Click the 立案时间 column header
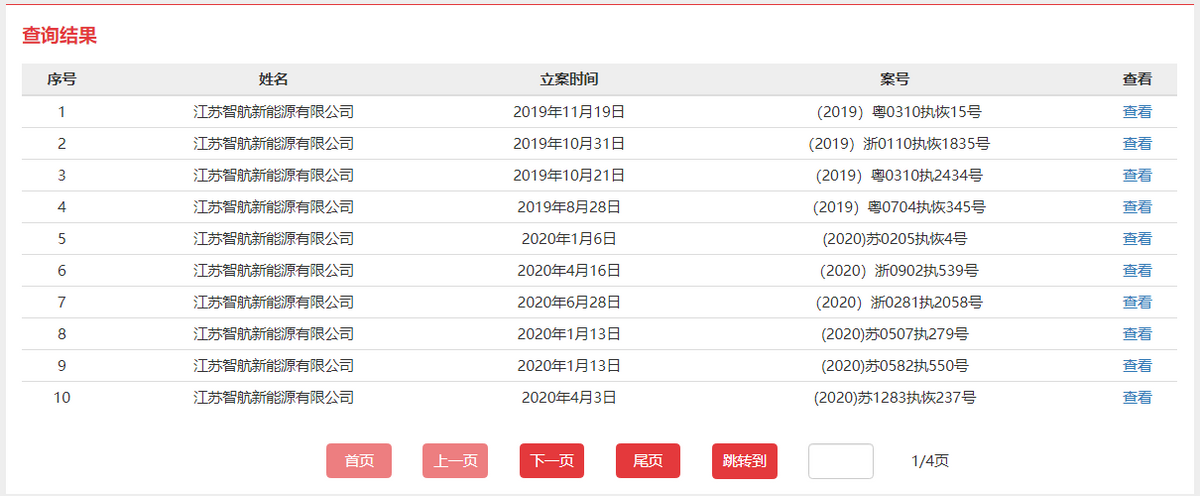 (x=569, y=79)
